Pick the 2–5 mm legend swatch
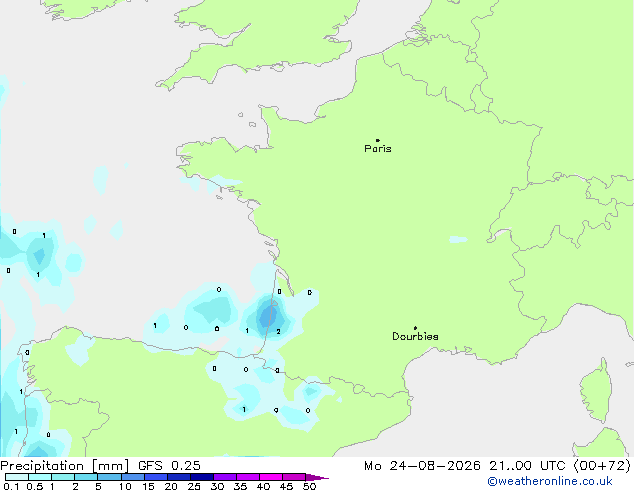634x490 pixels. coord(86,477)
